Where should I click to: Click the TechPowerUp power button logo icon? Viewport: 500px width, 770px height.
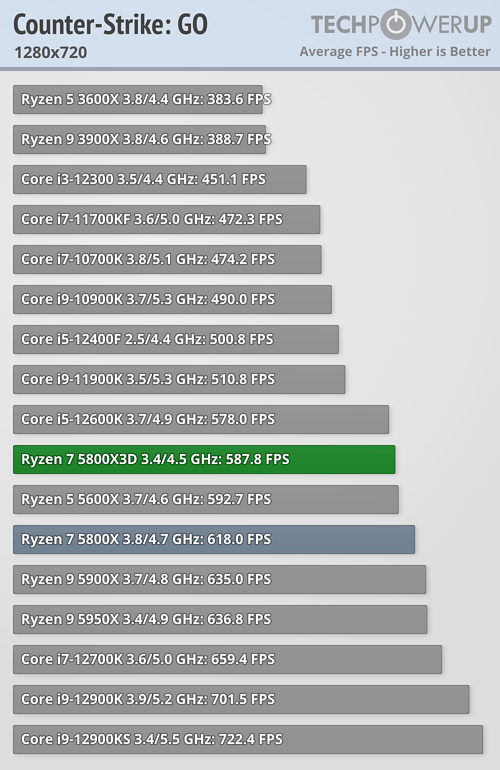396,24
